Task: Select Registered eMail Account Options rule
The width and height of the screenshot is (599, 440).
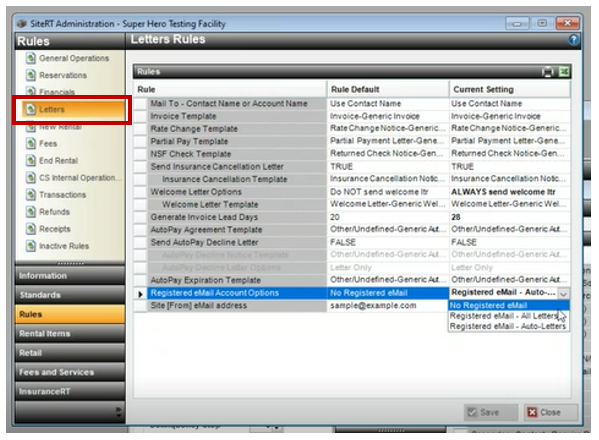Action: click(237, 293)
